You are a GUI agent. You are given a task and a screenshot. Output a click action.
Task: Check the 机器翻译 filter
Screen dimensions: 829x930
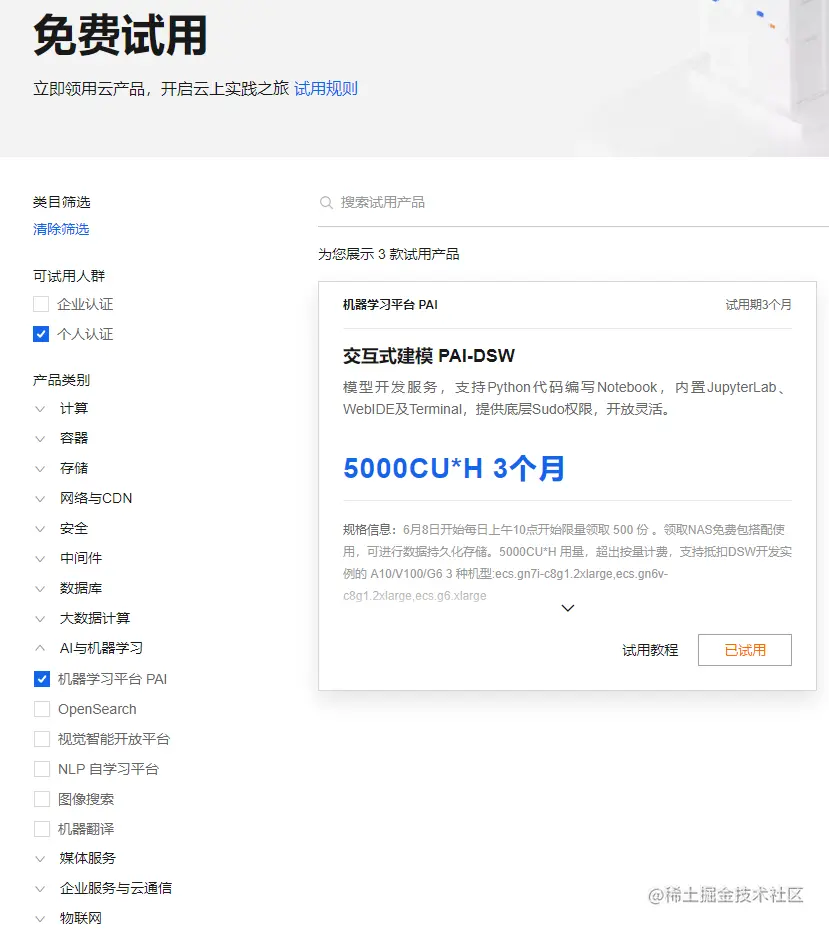coord(42,829)
